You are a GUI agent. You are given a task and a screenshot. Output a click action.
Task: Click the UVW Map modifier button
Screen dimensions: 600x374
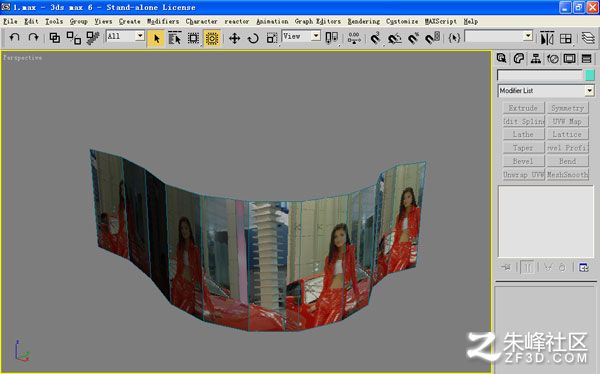click(567, 121)
